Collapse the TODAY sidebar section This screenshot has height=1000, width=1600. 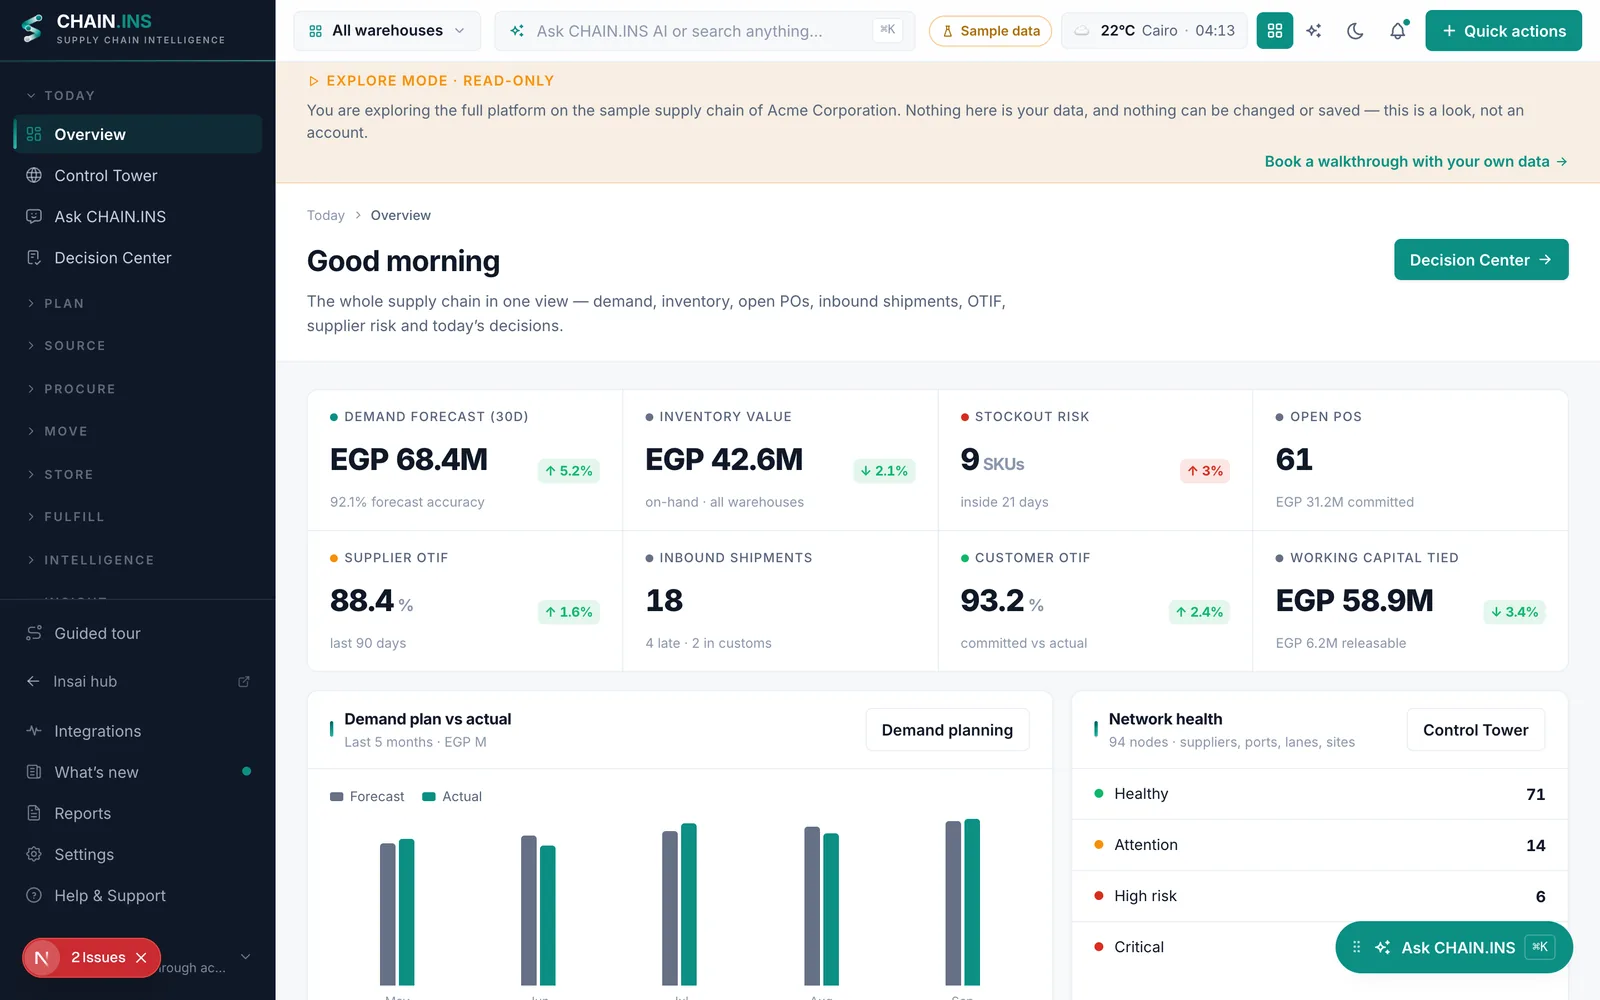click(60, 96)
